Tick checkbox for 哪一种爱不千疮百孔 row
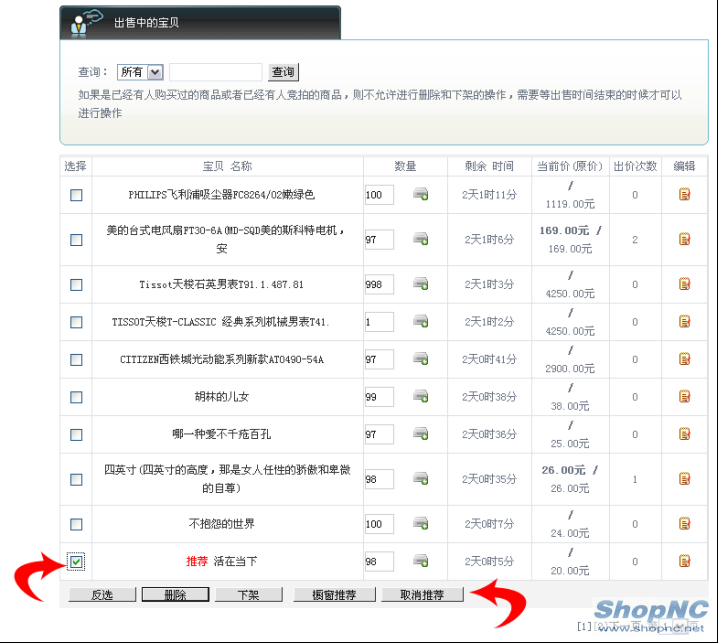 pos(76,435)
